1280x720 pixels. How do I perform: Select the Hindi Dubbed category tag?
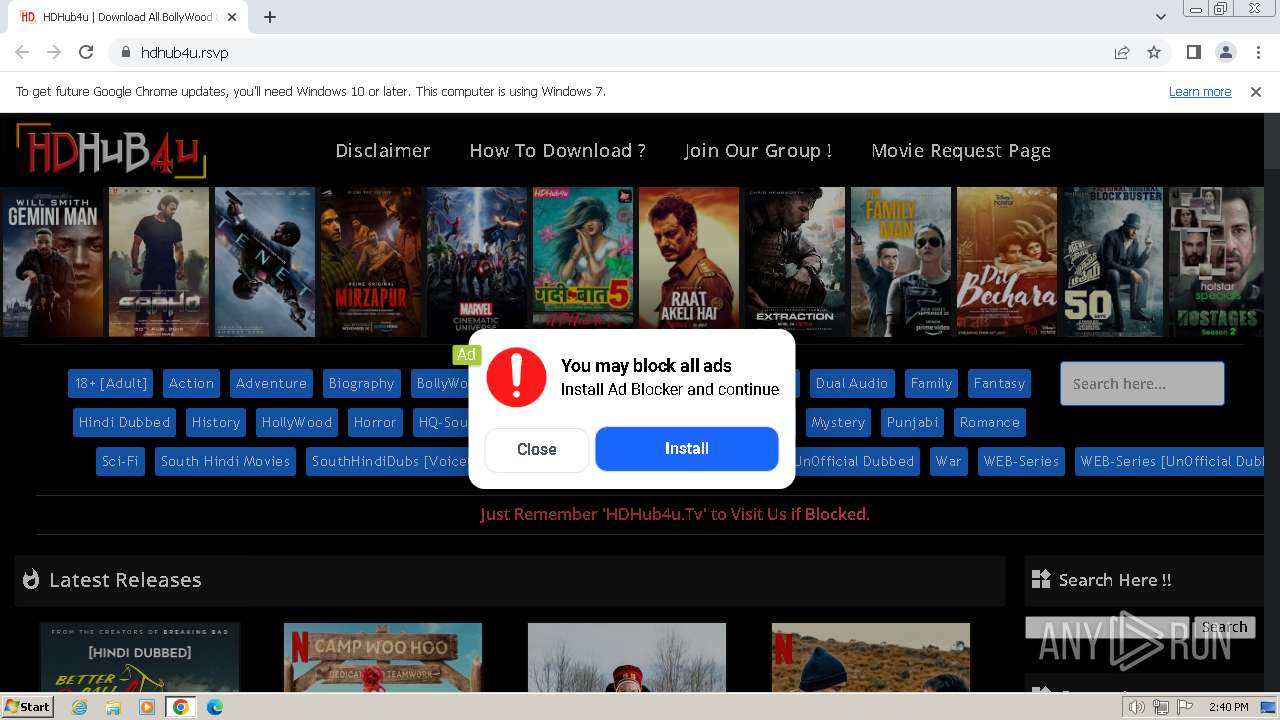pyautogui.click(x=124, y=422)
